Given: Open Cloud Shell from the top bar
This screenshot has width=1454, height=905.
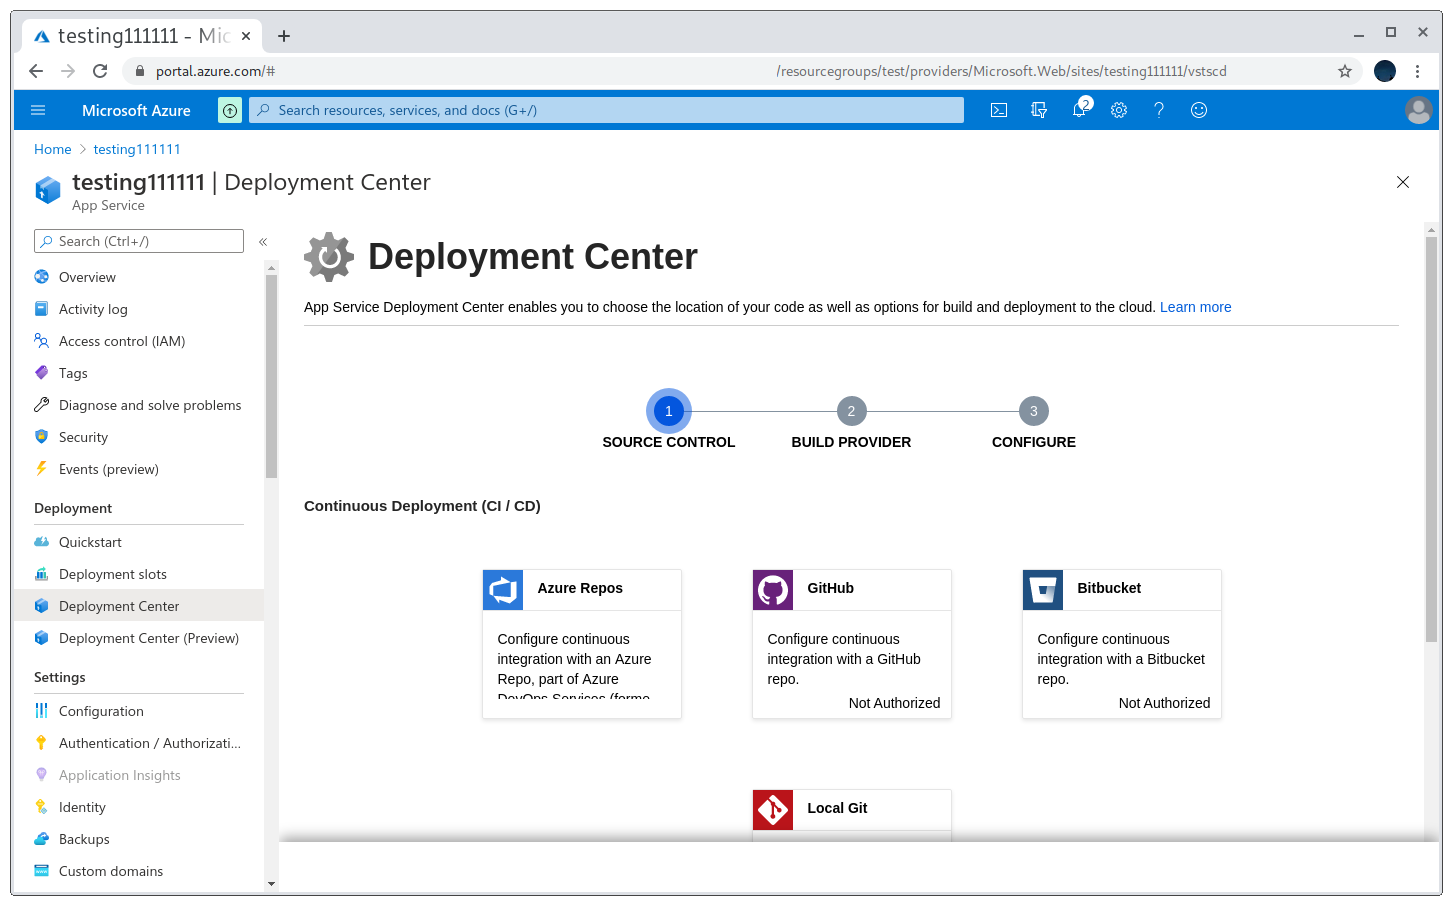Looking at the screenshot, I should coord(999,110).
